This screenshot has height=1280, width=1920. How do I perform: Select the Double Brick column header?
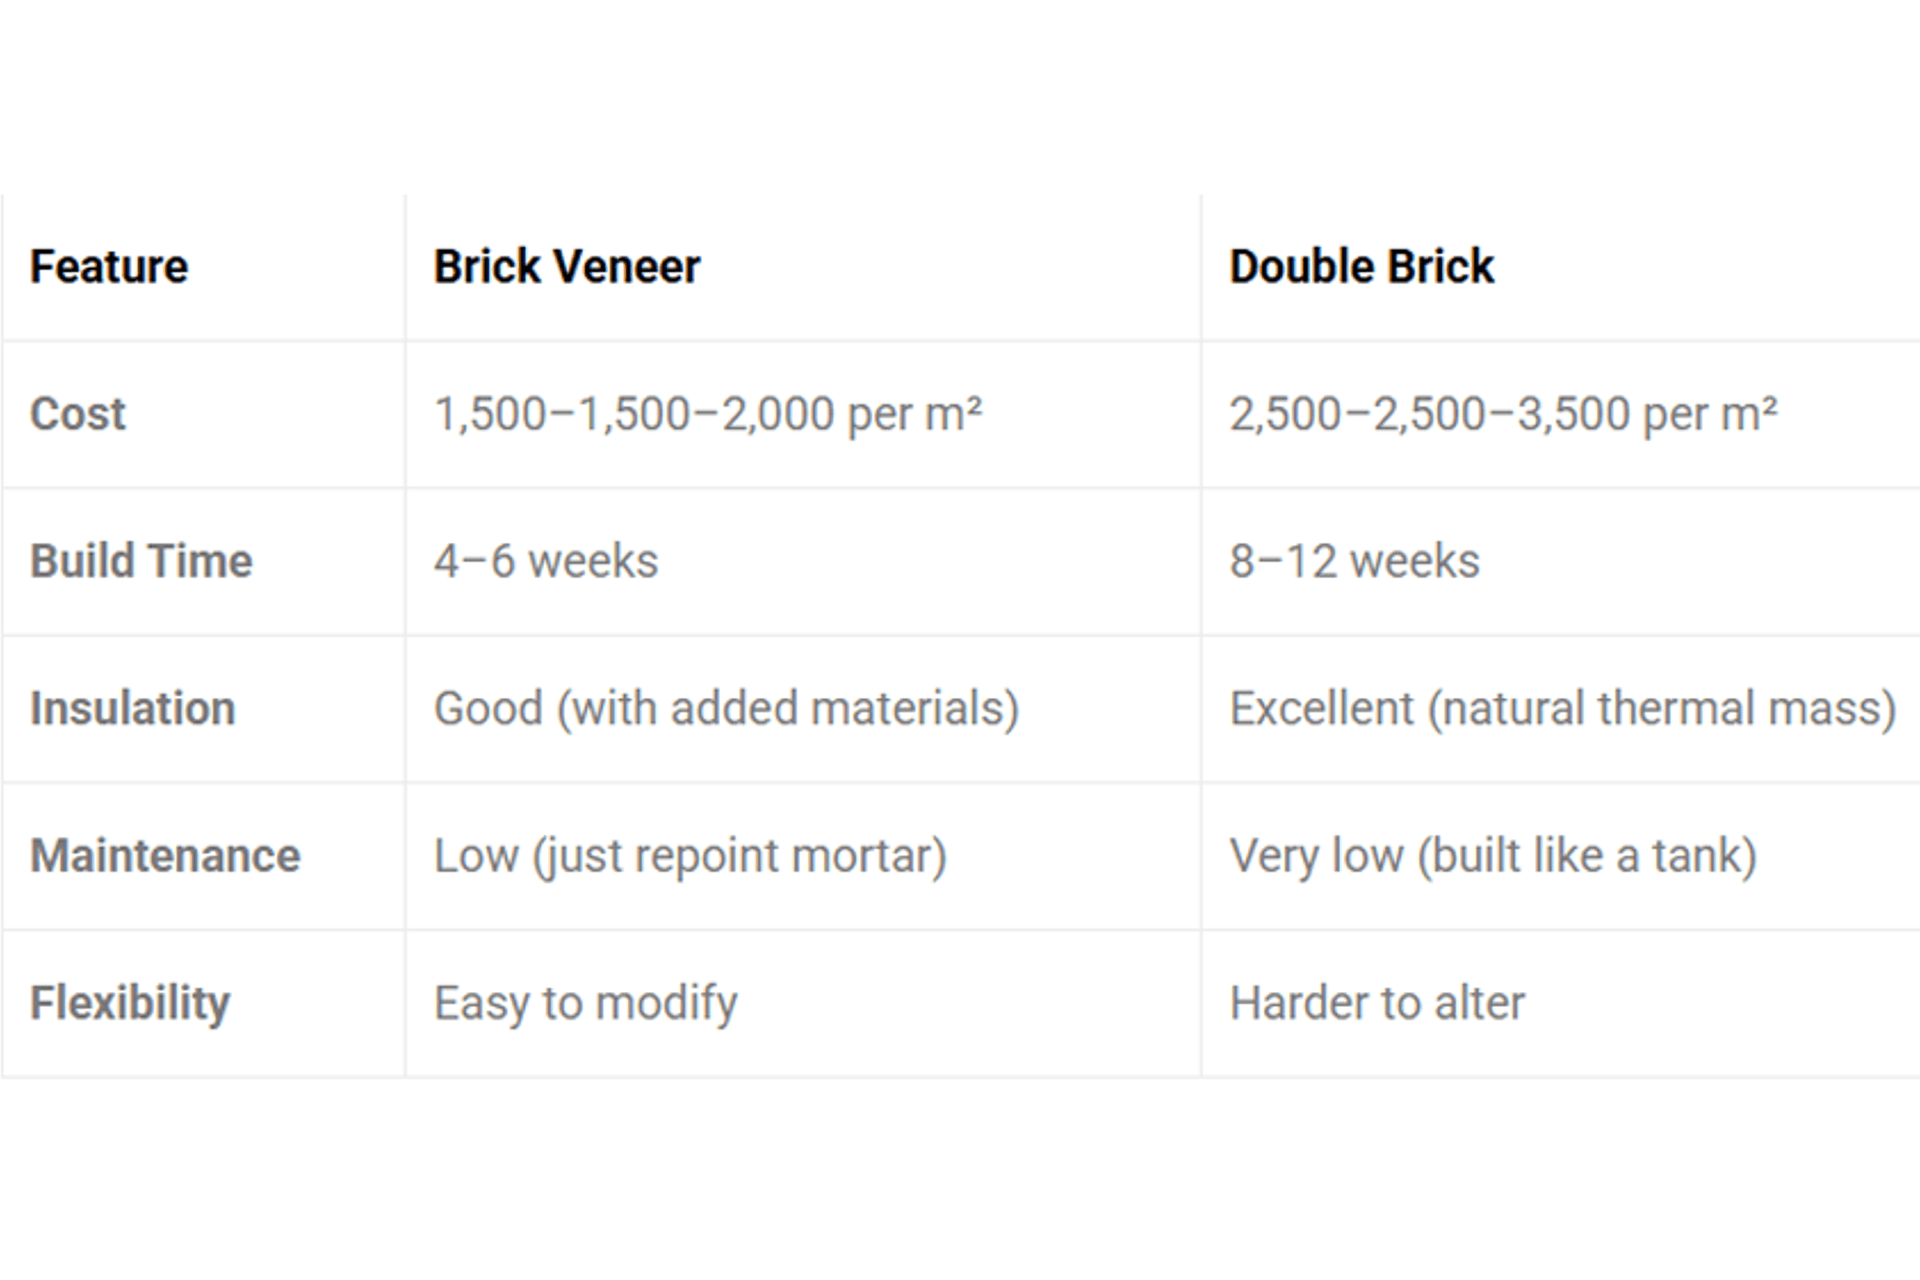[1361, 267]
